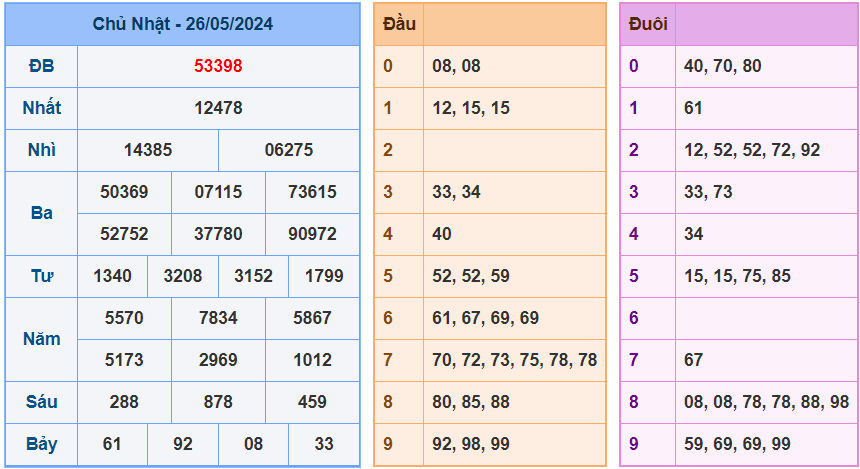Click Đuôi row 3 values 33, 73

[x=708, y=192]
